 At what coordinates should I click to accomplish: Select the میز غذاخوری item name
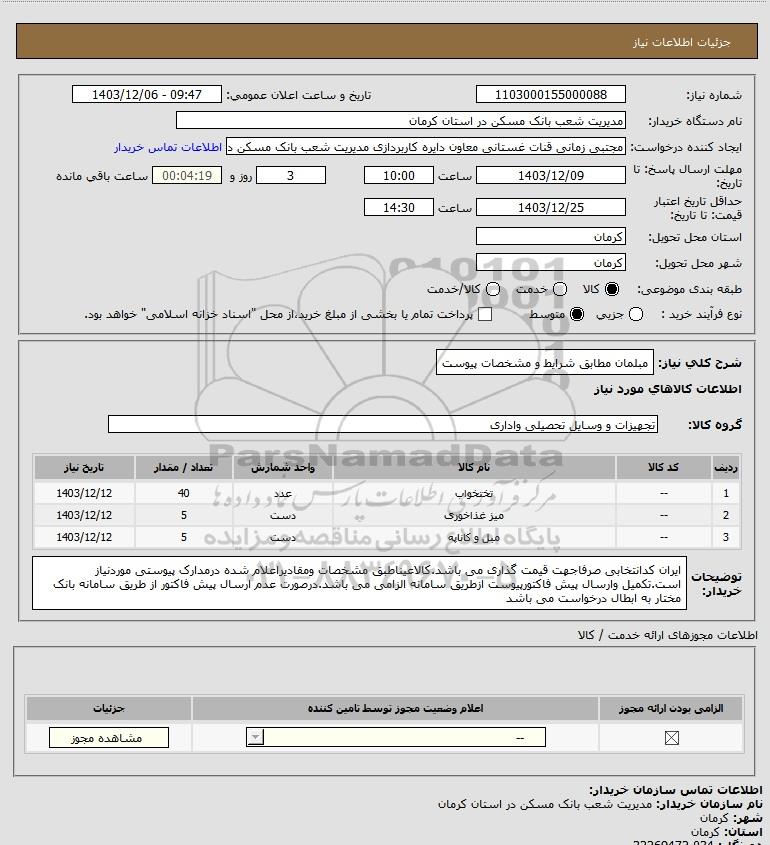click(474, 516)
